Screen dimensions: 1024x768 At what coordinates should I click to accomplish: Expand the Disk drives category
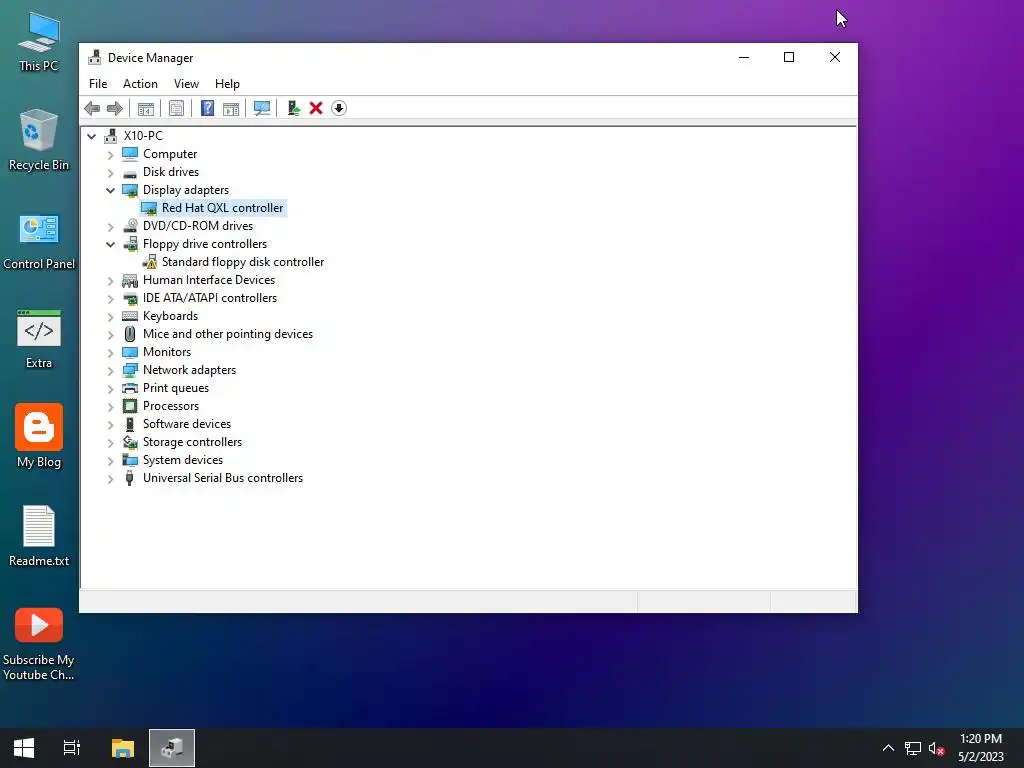pyautogui.click(x=110, y=173)
